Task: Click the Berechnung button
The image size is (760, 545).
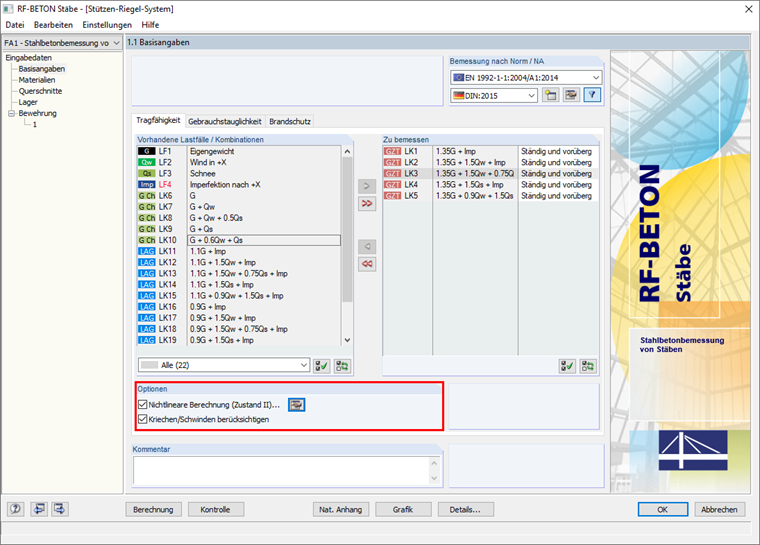Action: point(153,510)
